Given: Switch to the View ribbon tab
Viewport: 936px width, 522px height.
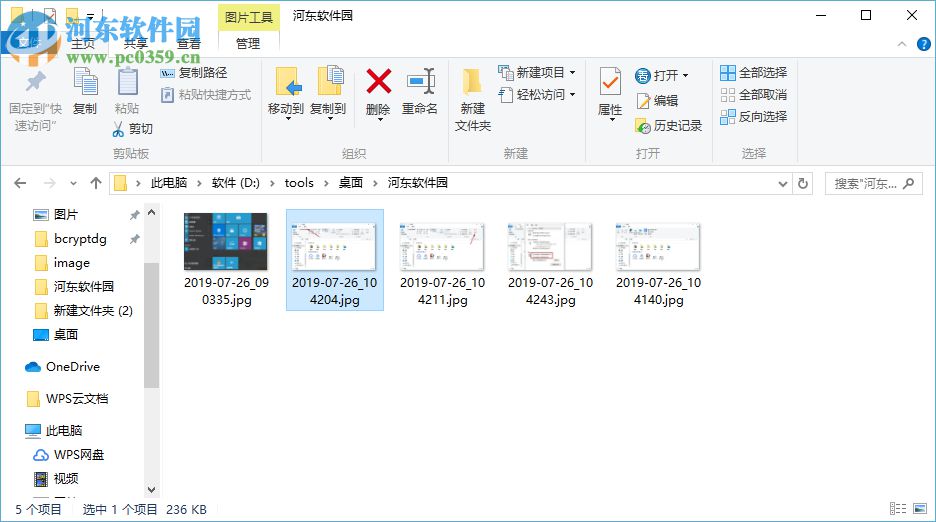Looking at the screenshot, I should (x=189, y=44).
